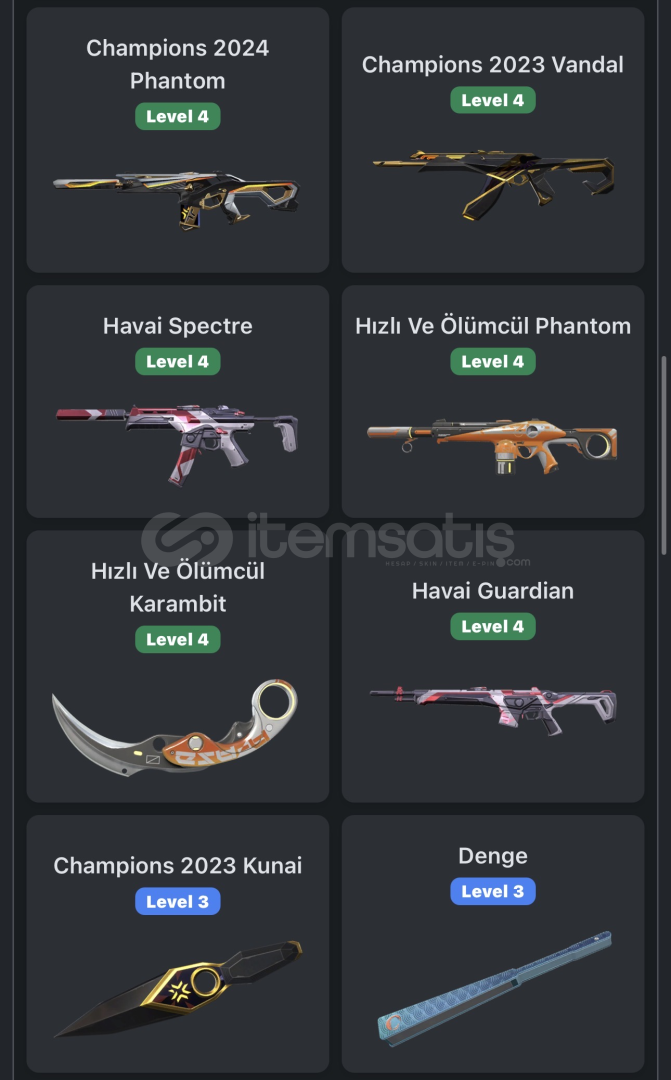Viewport: 671px width, 1080px height.
Task: Select the Hızlı Ve Ölümcül Karambit knife image
Action: coord(175,727)
